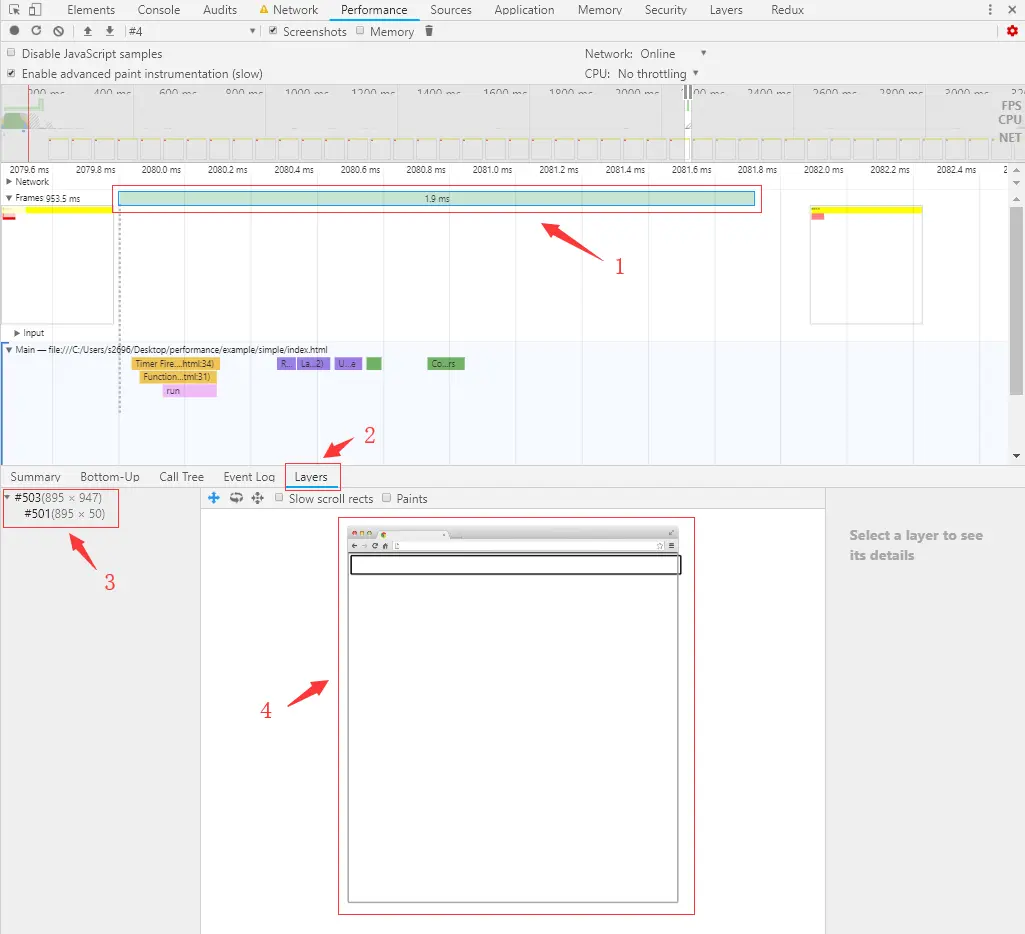
Task: Select the inspect element picker icon
Action: coord(14,10)
